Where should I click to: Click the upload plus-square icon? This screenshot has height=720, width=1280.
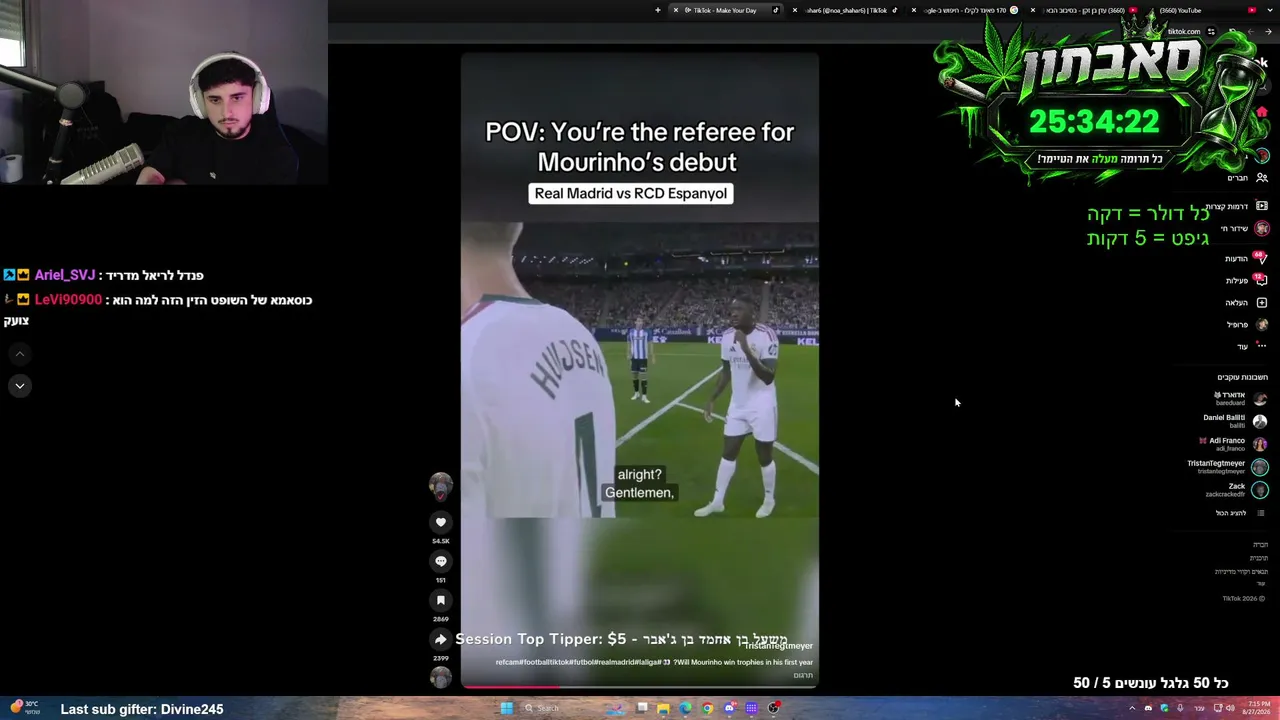(1262, 303)
